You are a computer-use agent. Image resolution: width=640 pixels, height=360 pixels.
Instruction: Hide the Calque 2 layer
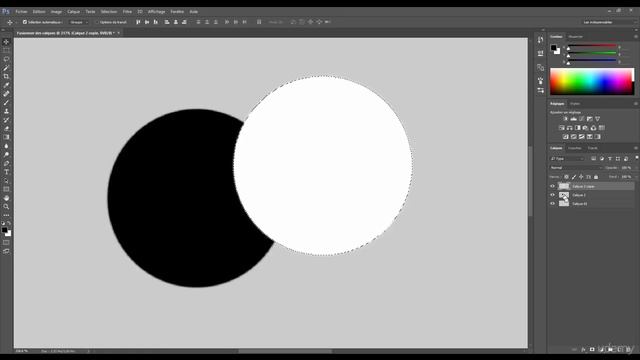(x=553, y=195)
